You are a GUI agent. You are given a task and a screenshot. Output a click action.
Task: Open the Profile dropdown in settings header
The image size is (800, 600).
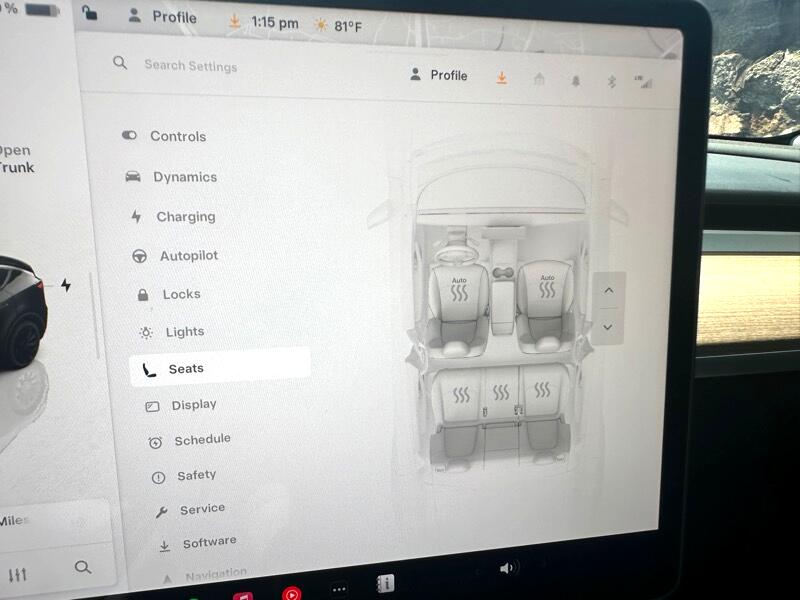click(439, 75)
